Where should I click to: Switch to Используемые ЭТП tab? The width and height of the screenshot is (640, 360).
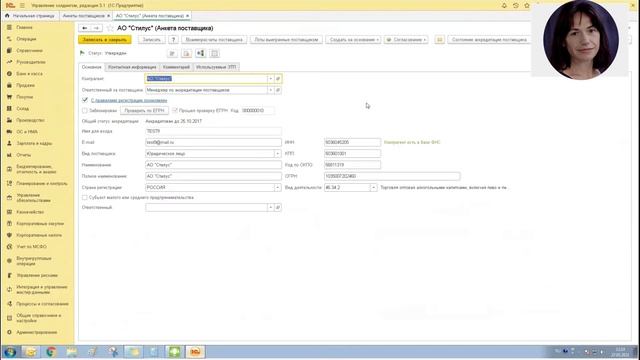pos(216,67)
